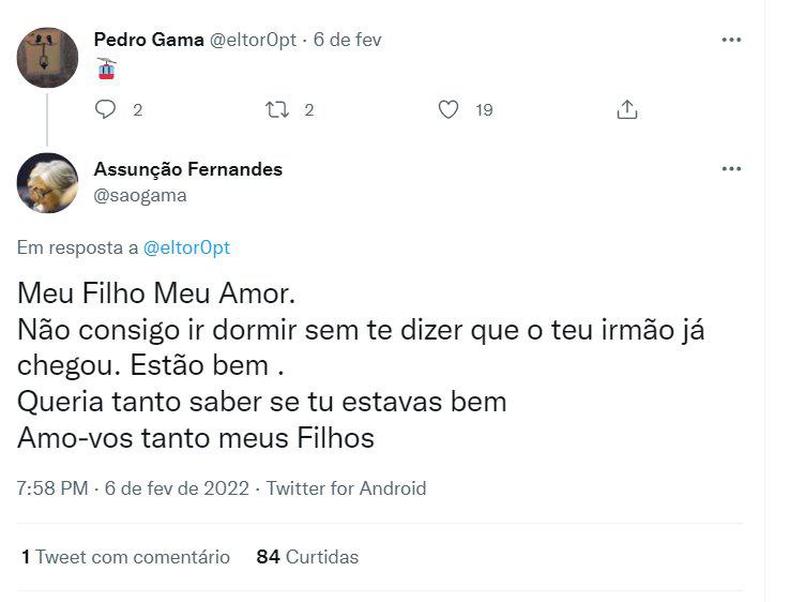
Task: View "1 Tweet com comentário"
Action: click(125, 557)
